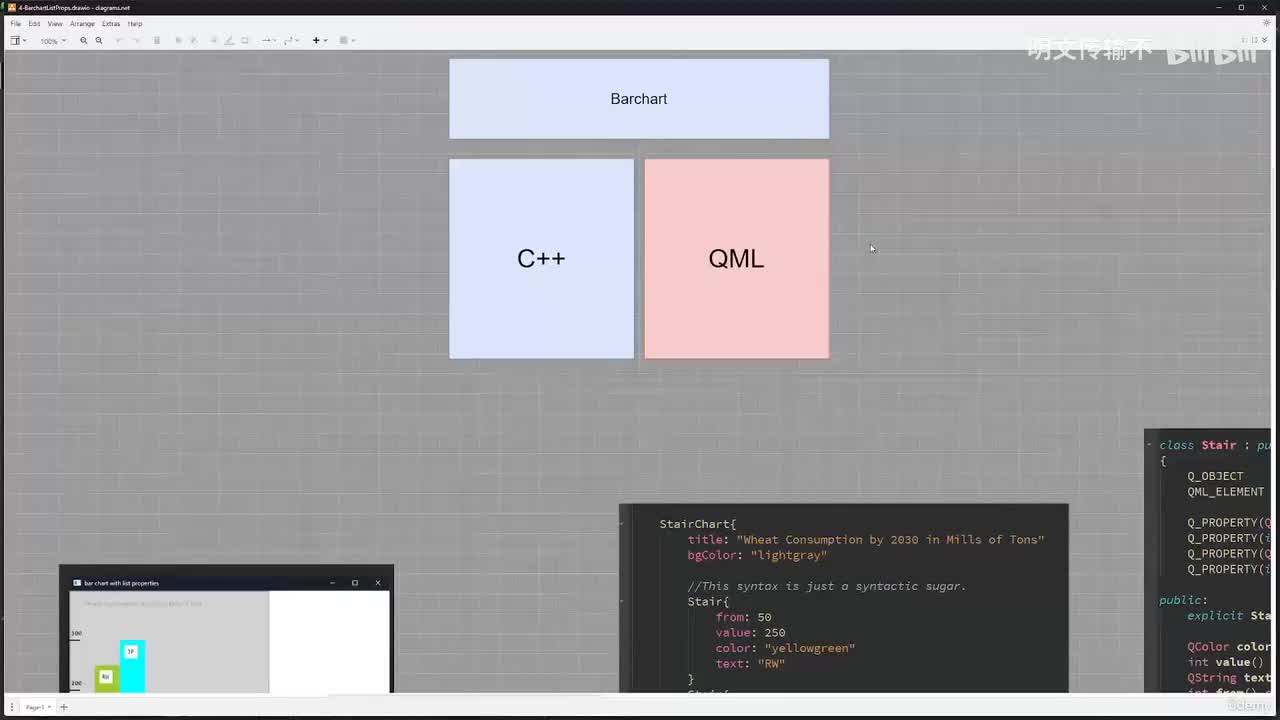The image size is (1280, 720).
Task: Click the fill color bucket icon
Action: pos(214,41)
